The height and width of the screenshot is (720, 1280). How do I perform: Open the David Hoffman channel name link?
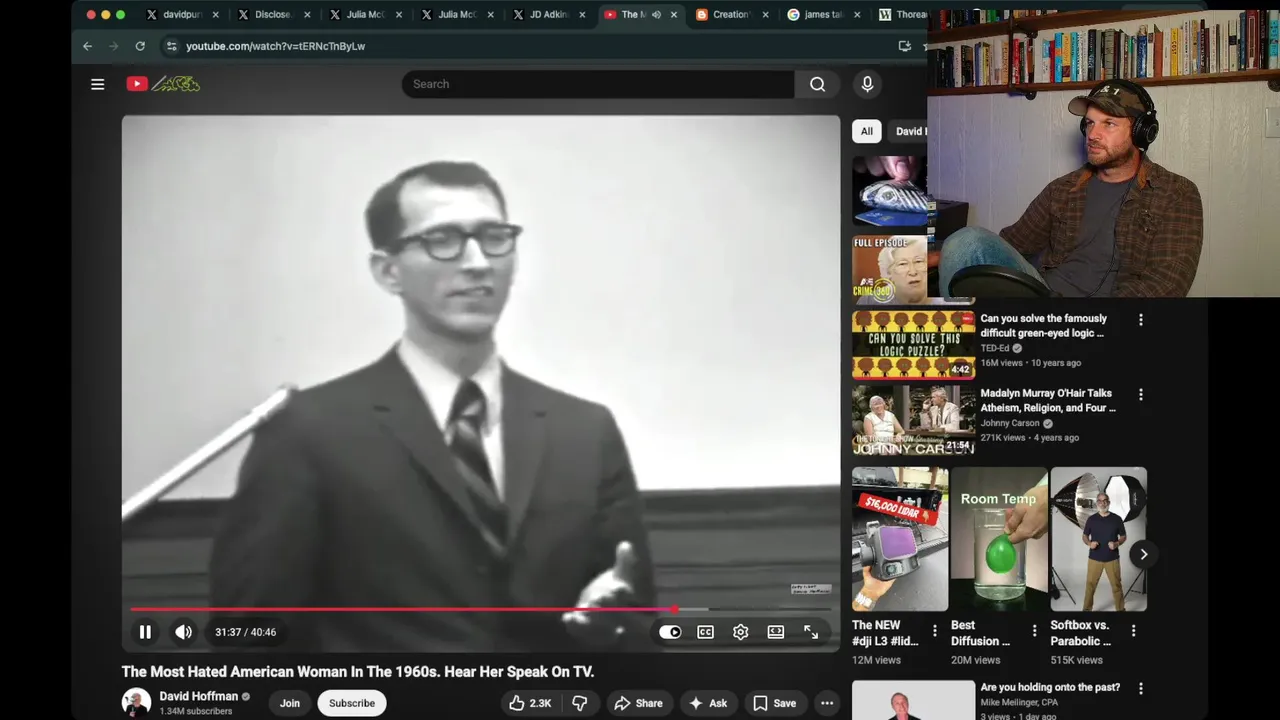click(199, 696)
